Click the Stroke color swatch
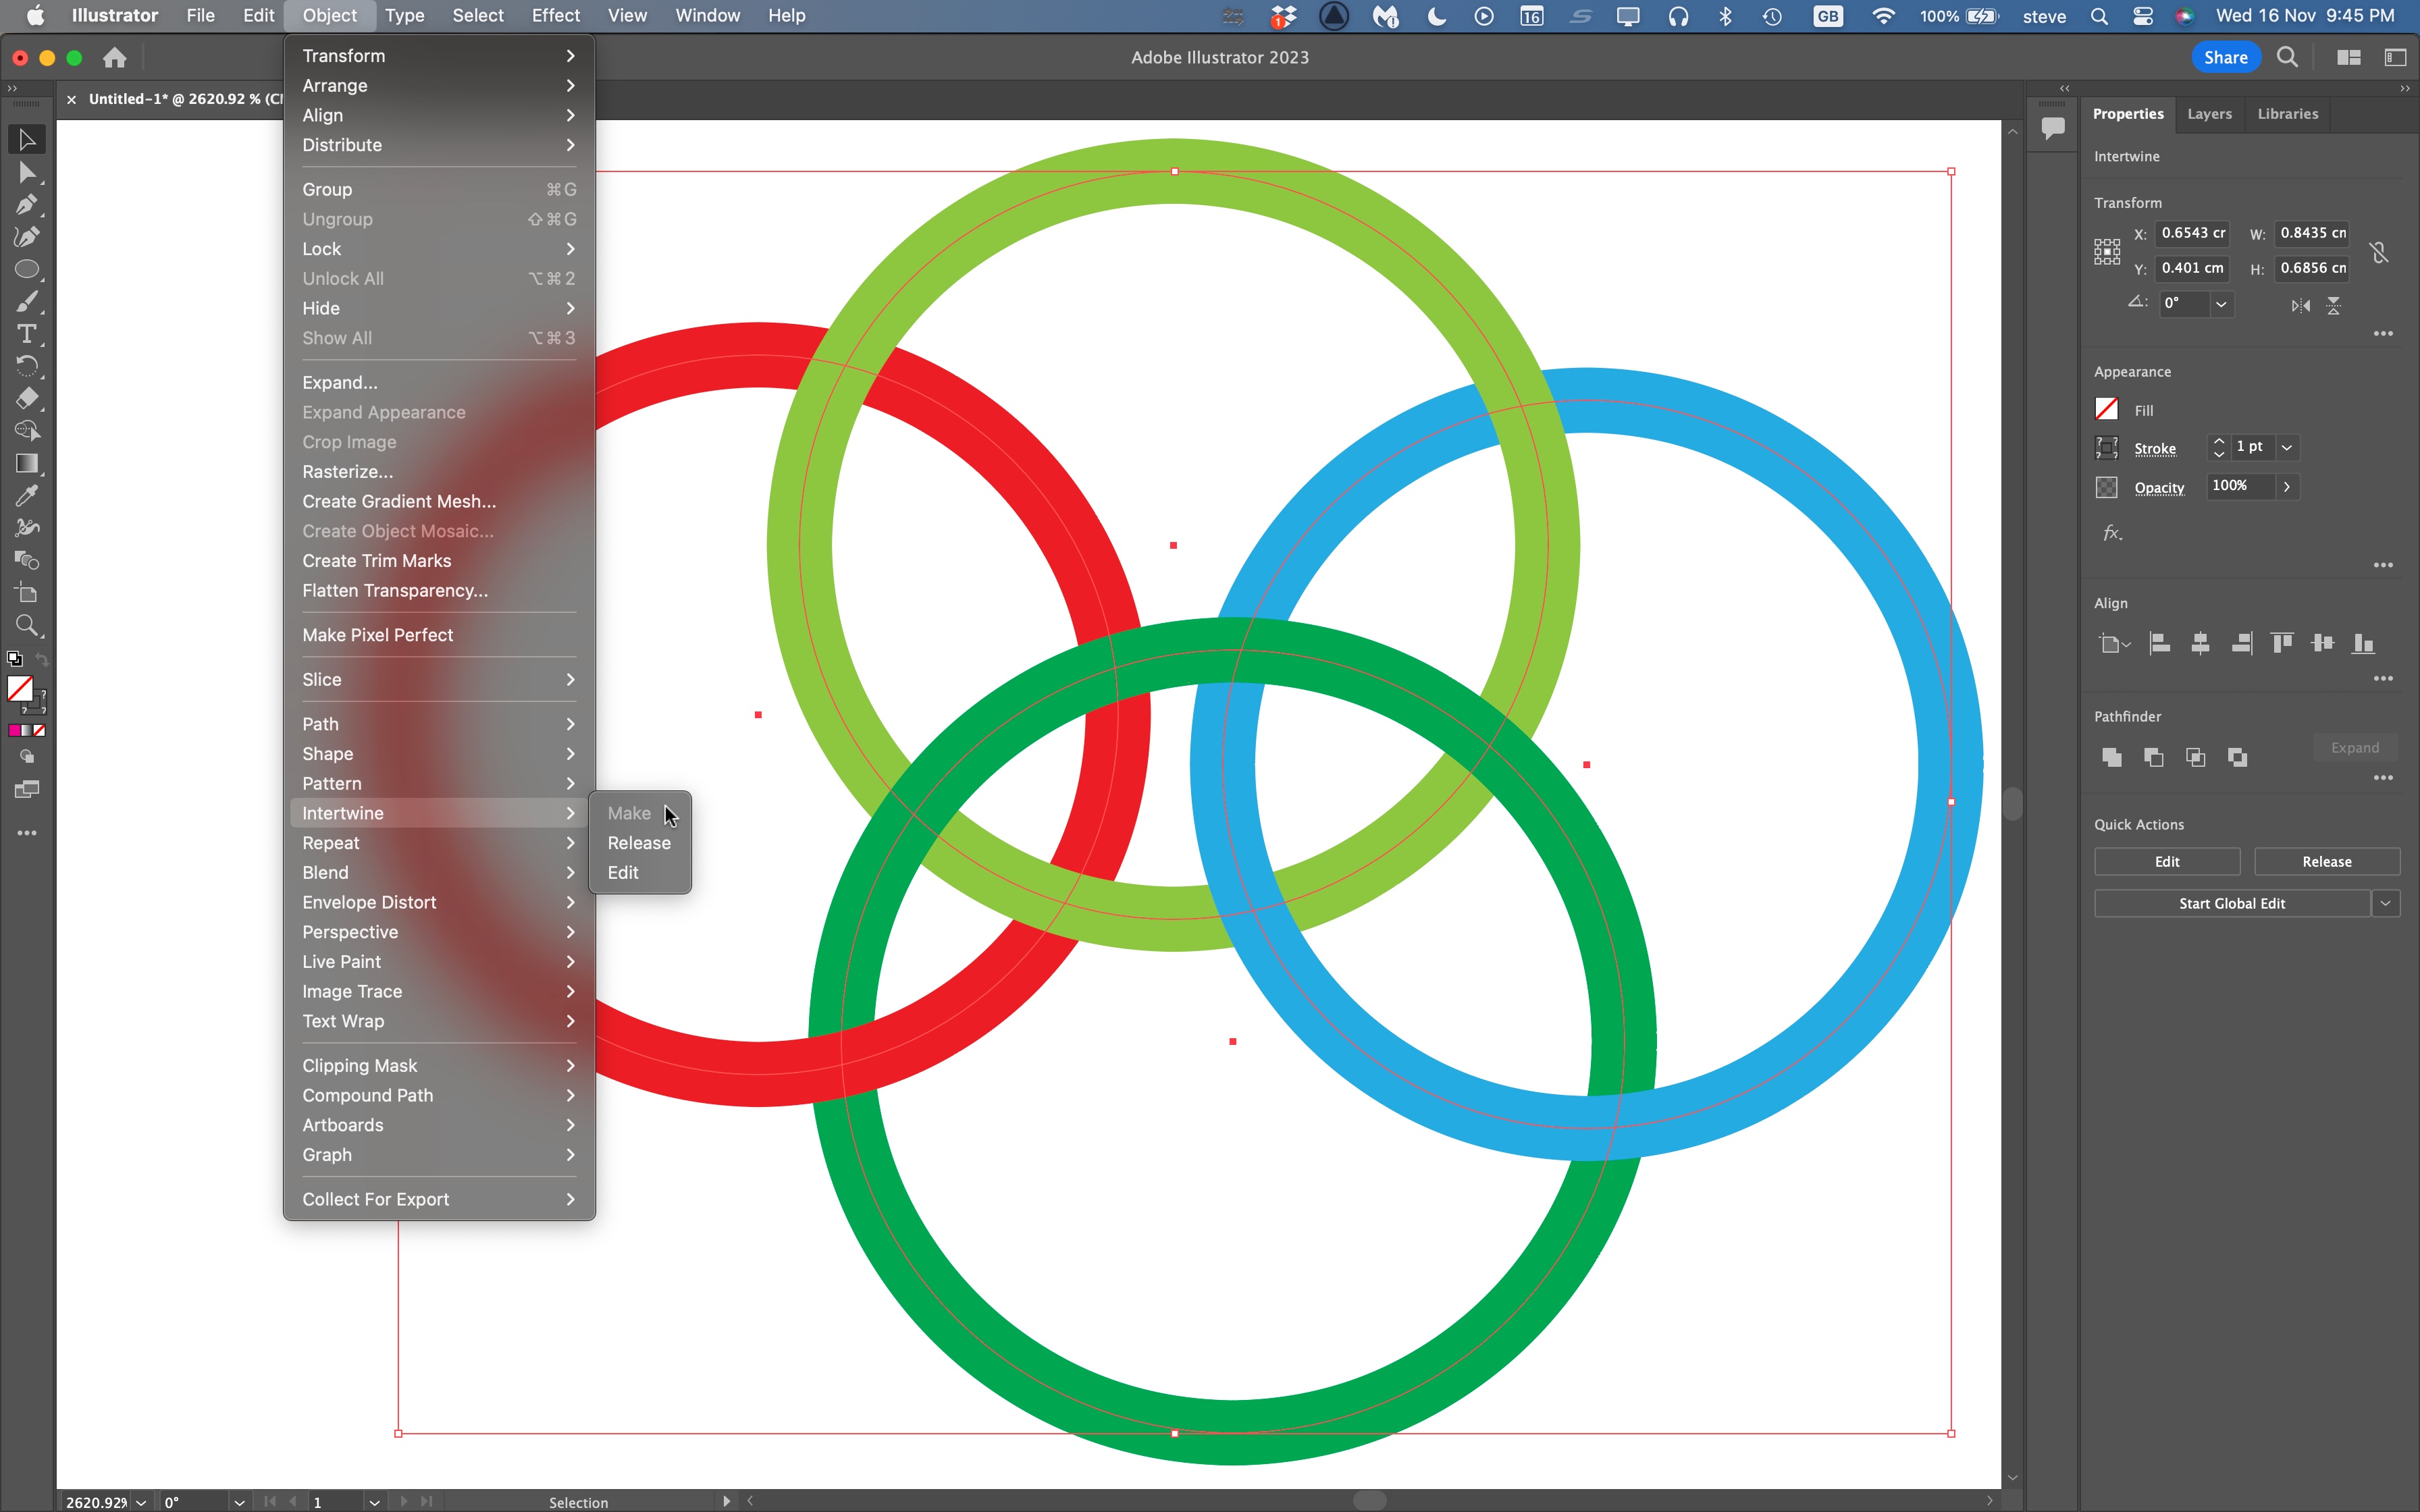2420x1512 pixels. pos(2107,448)
